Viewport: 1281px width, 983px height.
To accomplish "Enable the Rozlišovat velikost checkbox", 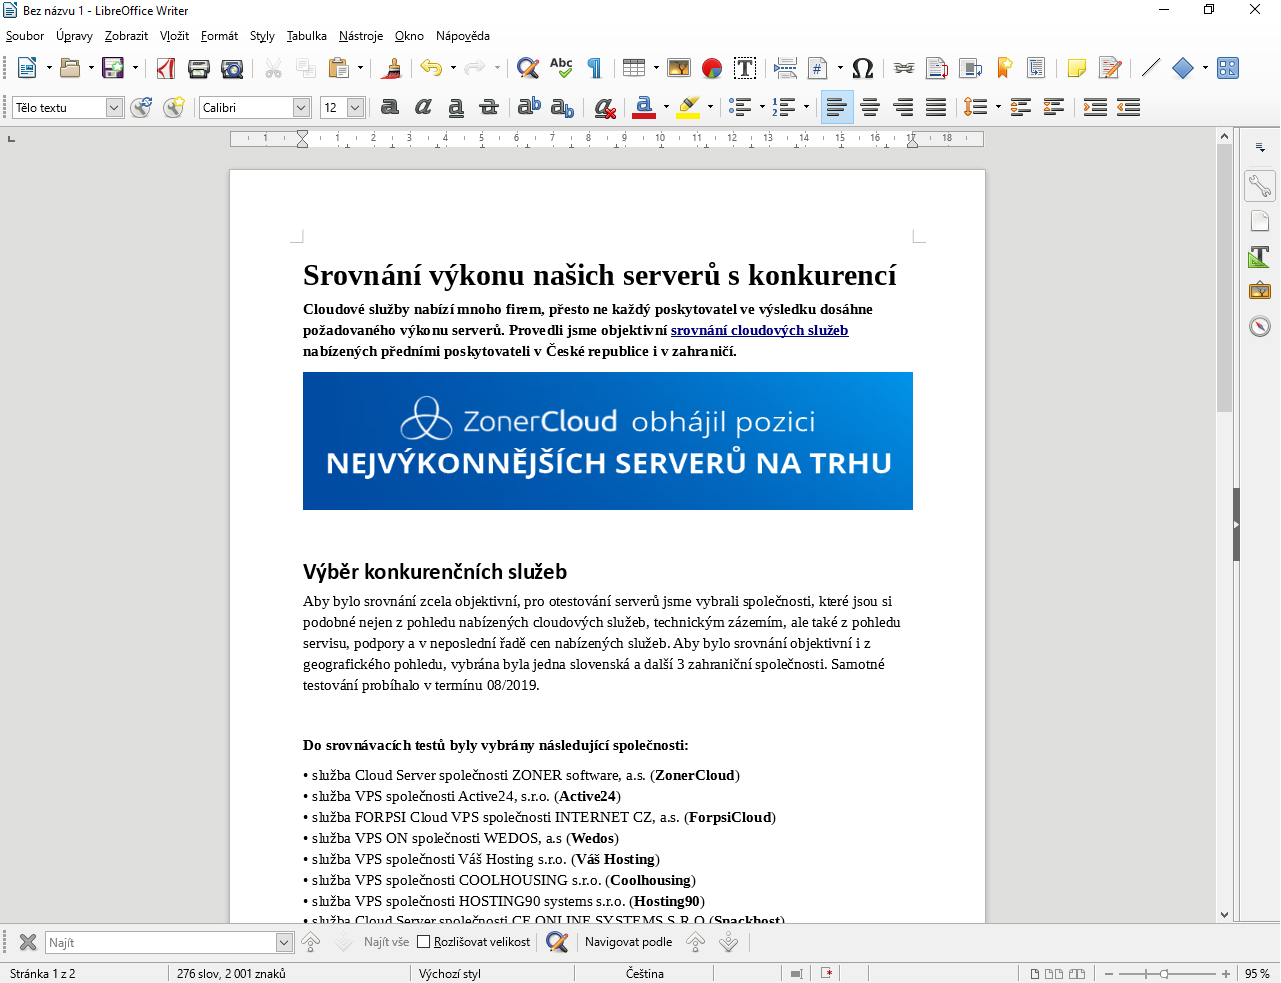I will coord(424,942).
